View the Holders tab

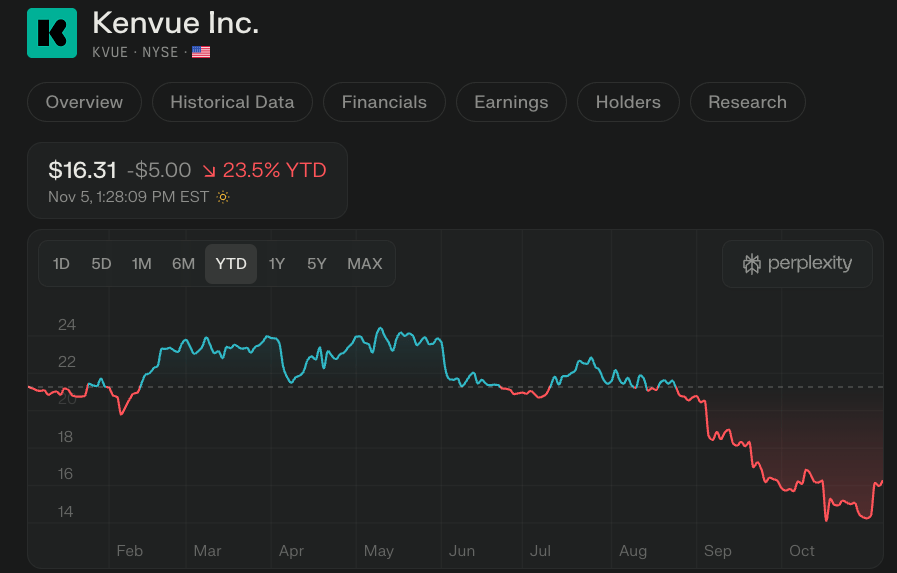[628, 102]
